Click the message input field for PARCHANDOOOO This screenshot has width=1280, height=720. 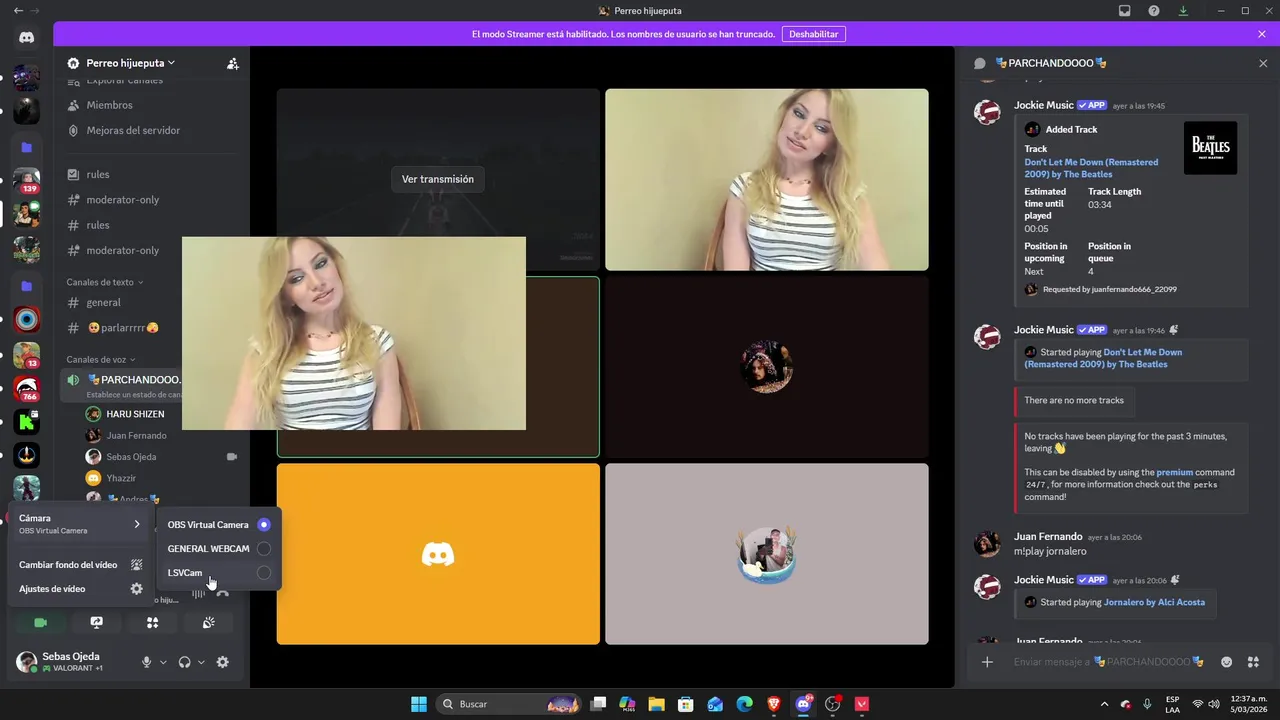(1109, 662)
